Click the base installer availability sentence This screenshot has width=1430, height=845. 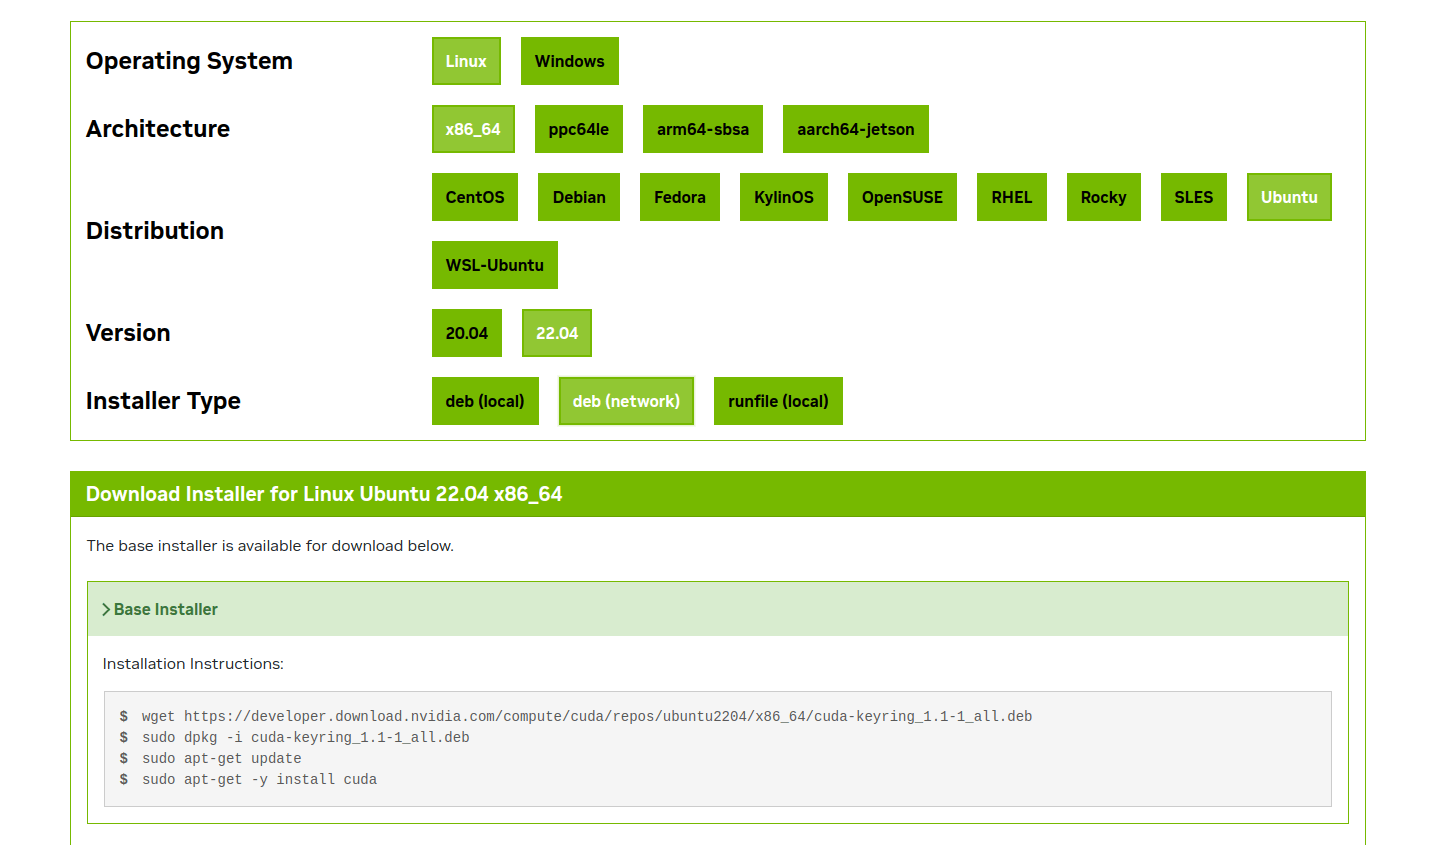270,546
